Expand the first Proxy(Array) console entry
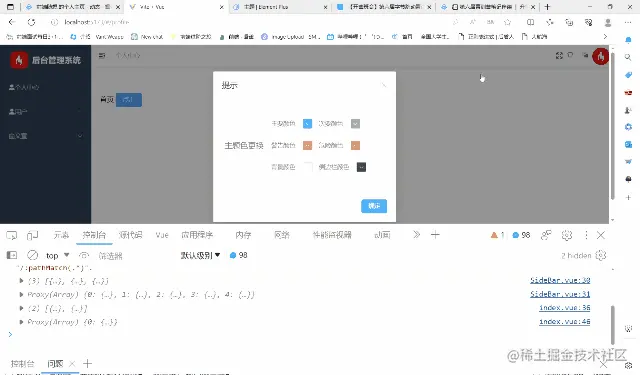 click(x=21, y=294)
